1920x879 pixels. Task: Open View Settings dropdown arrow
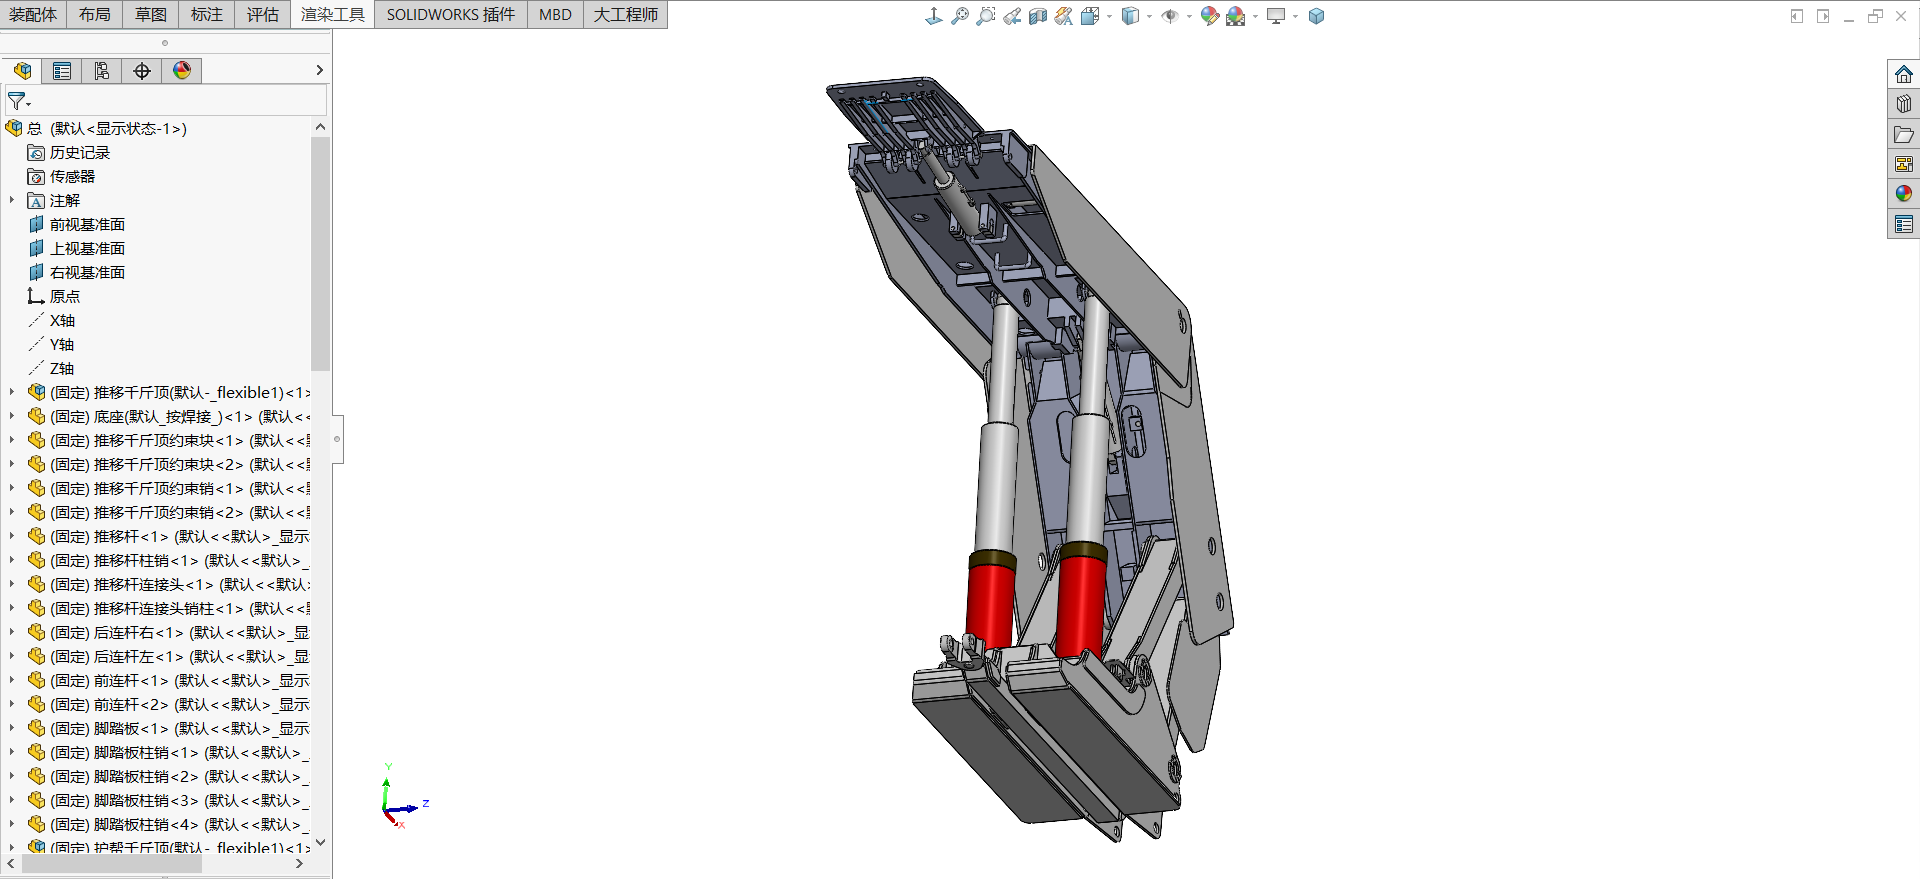pos(1295,16)
